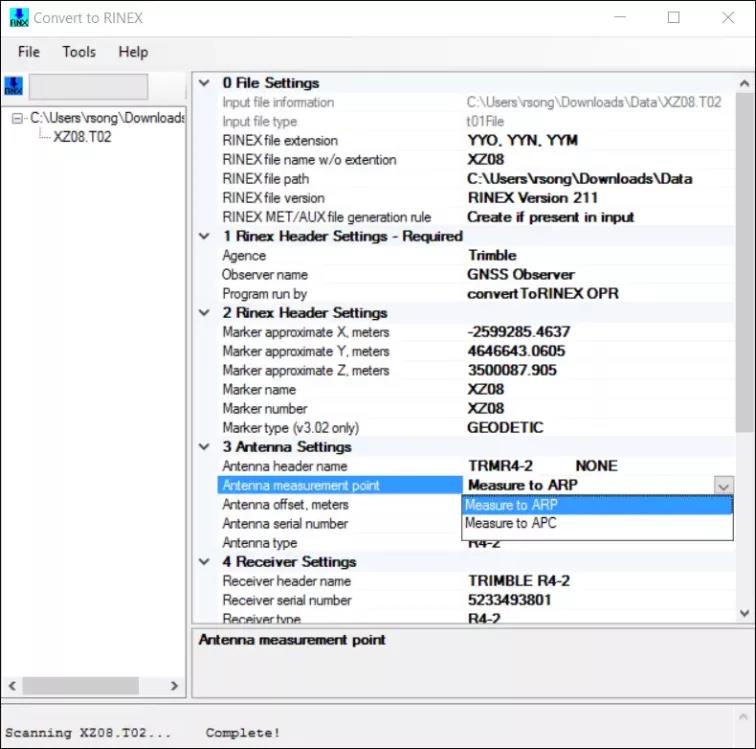Click the Agence value Trimble

(x=492, y=256)
